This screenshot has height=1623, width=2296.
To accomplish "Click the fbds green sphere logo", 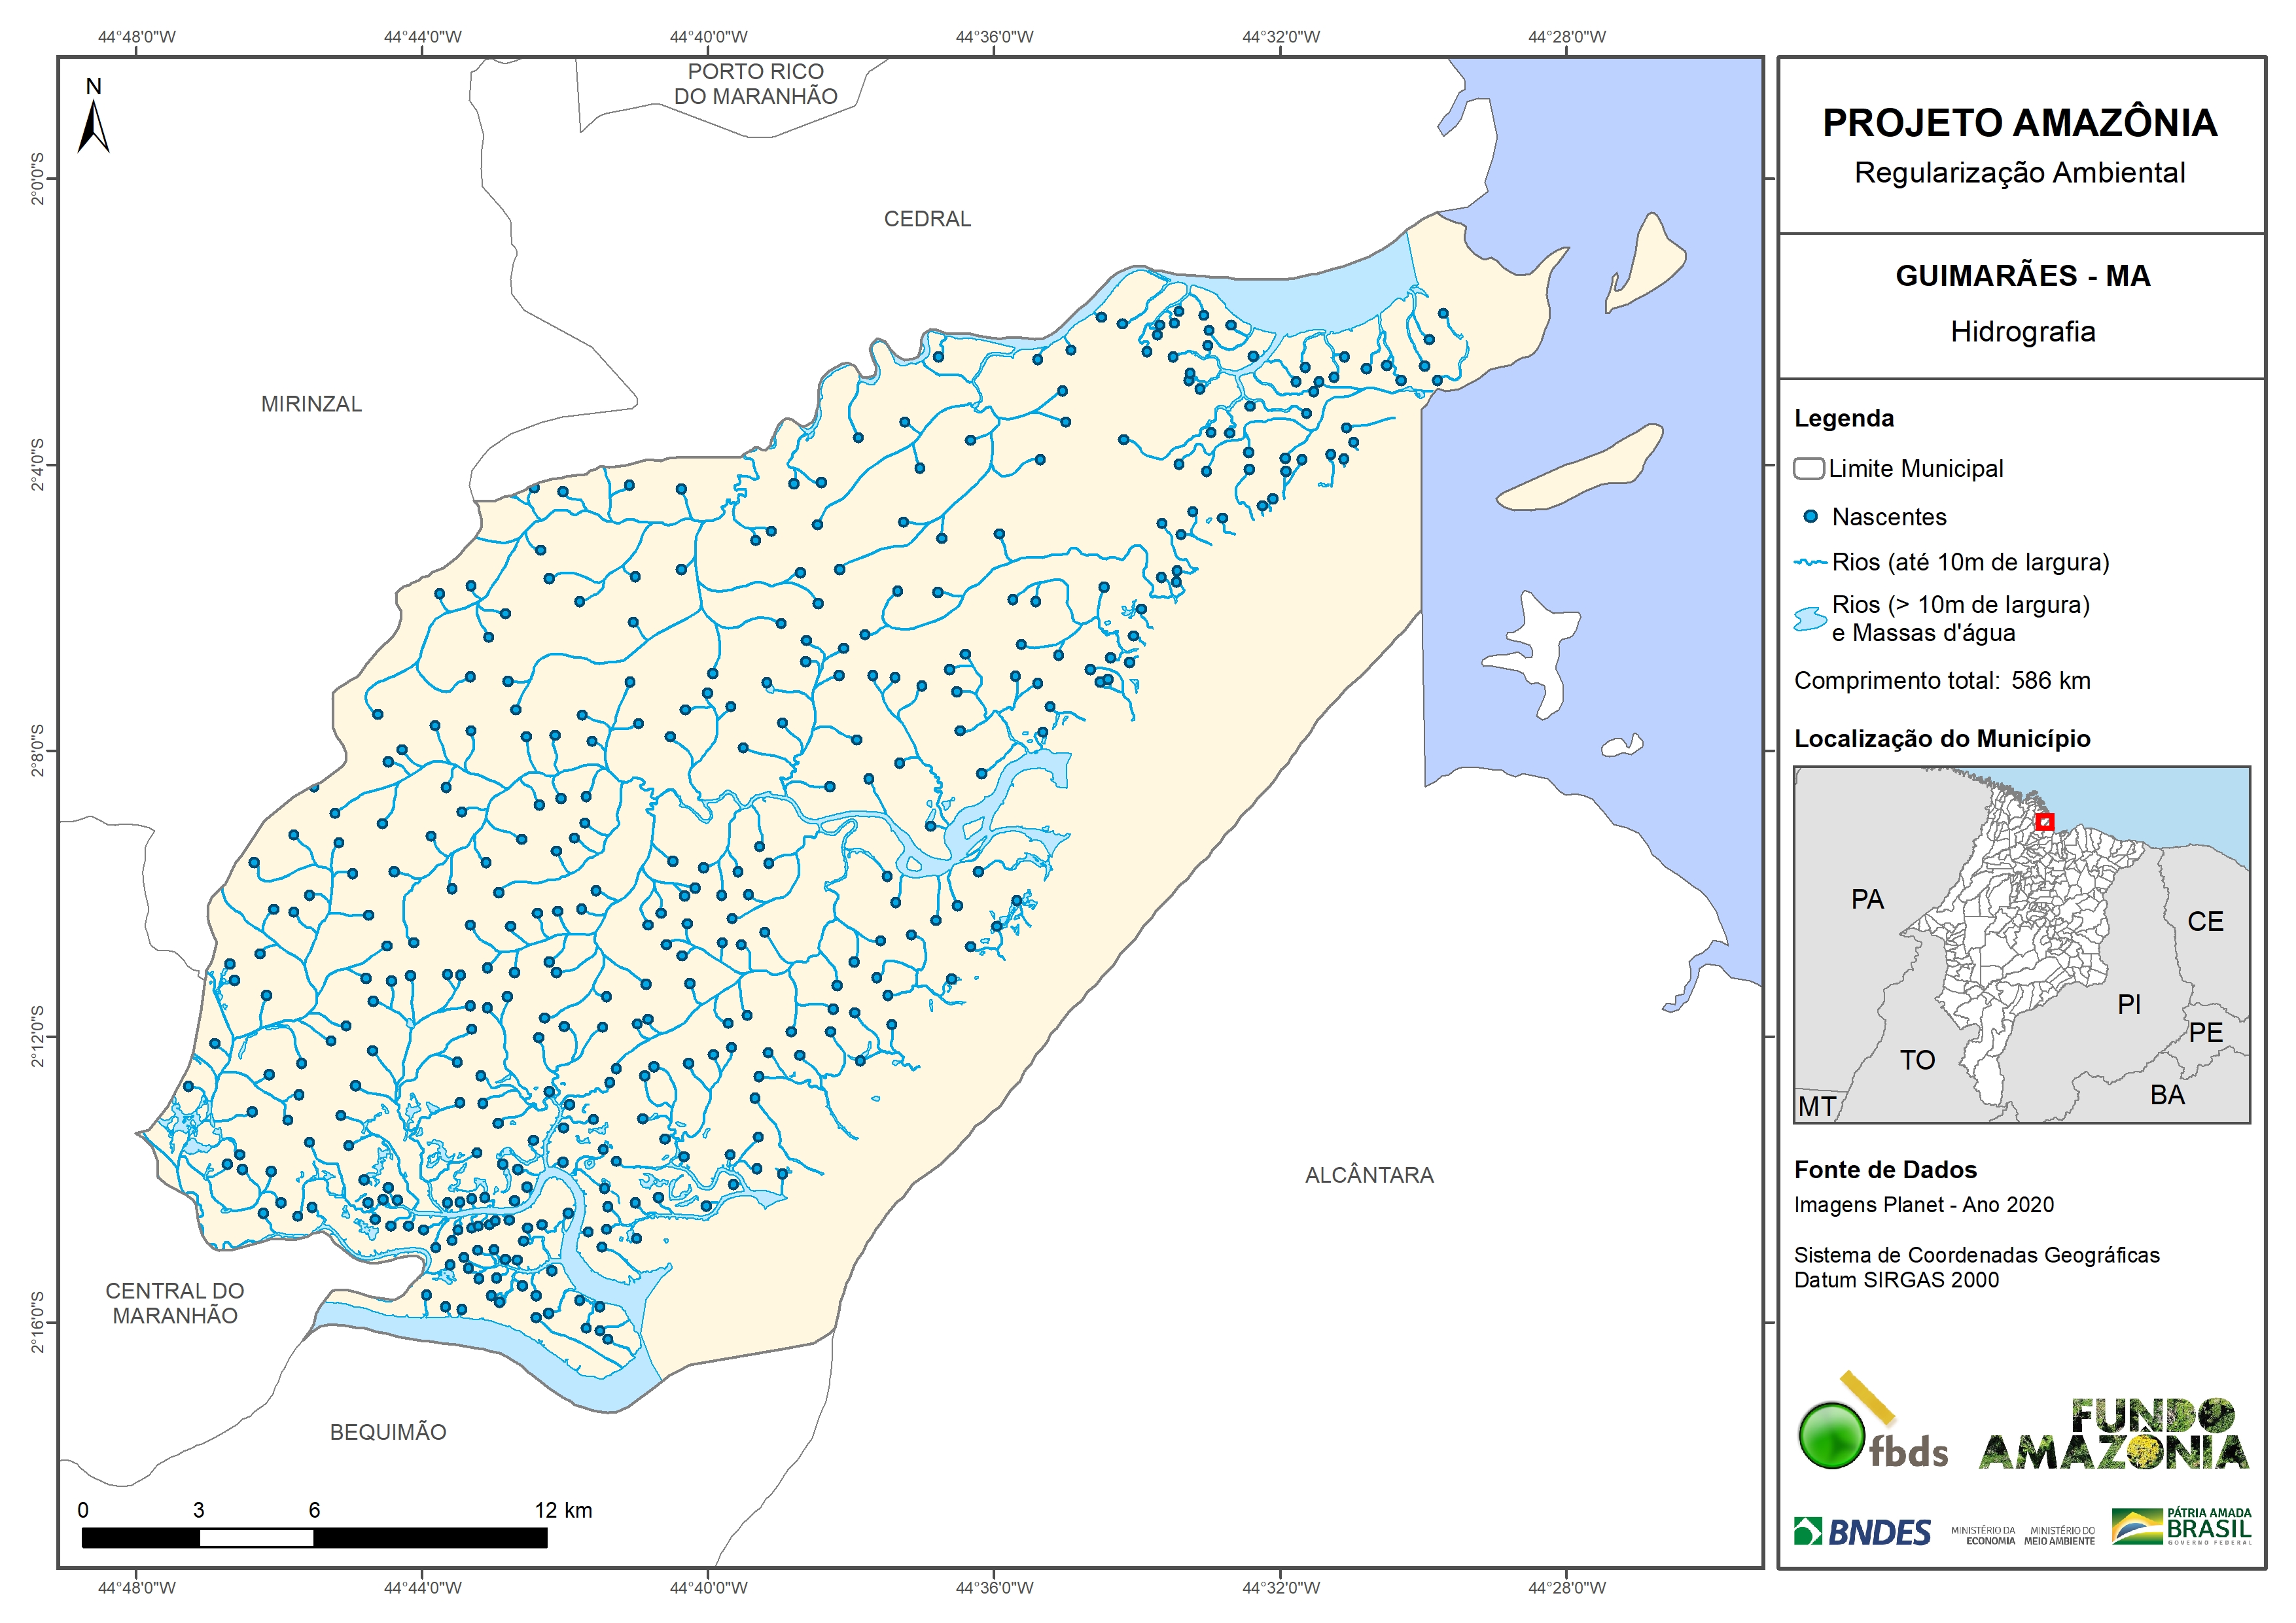I will pyautogui.click(x=1831, y=1436).
